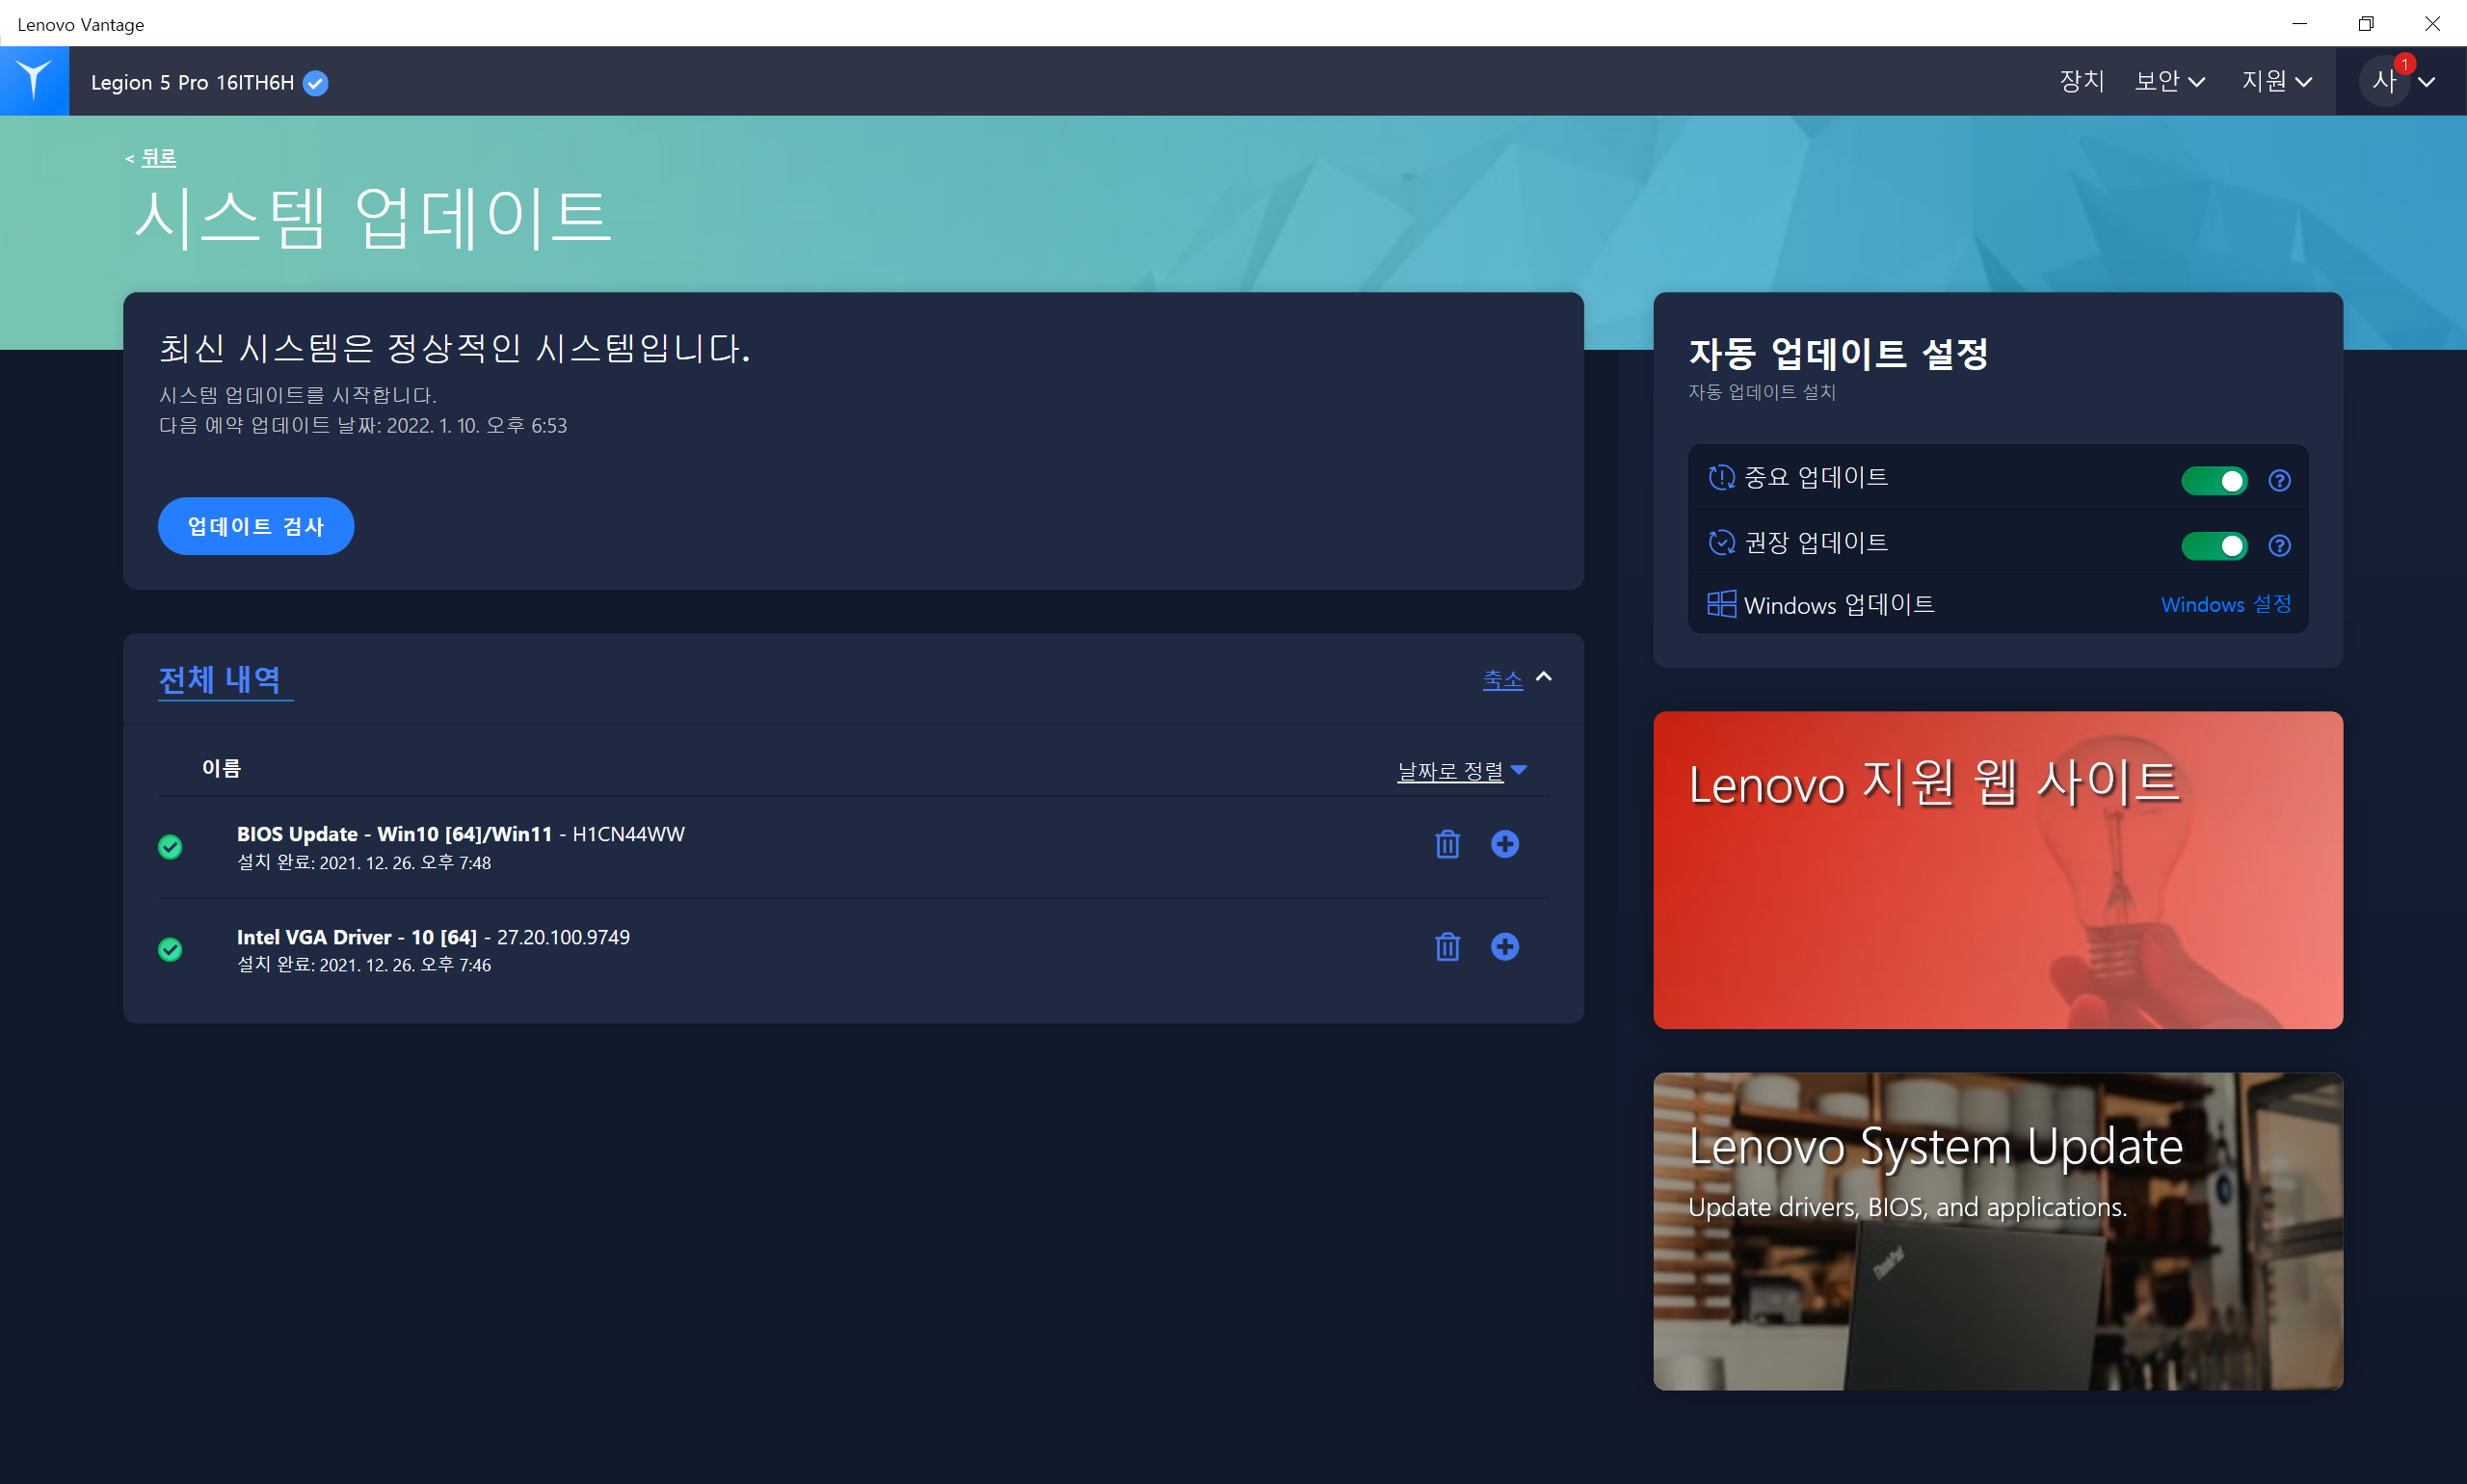Open the Windows 설정 link
This screenshot has height=1484, width=2467.
[2225, 604]
